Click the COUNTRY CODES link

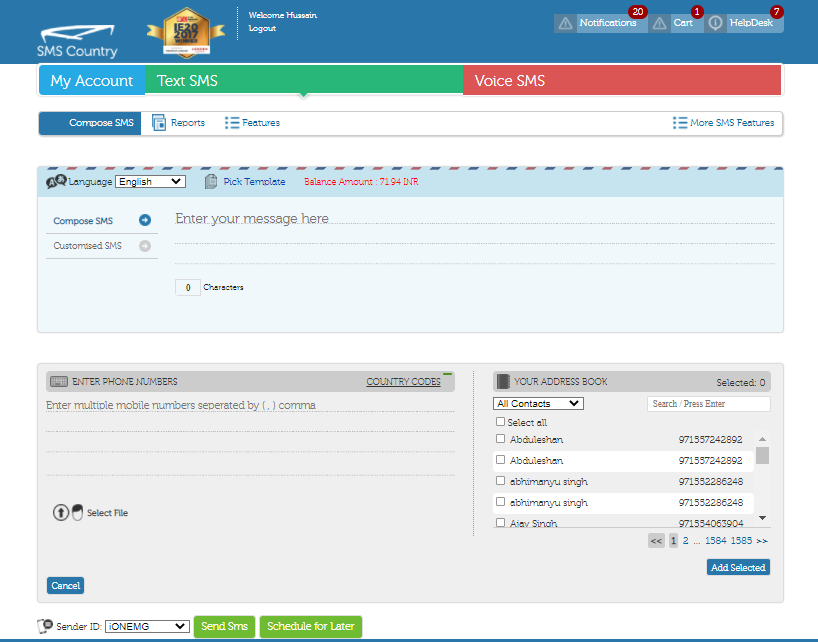(x=403, y=382)
